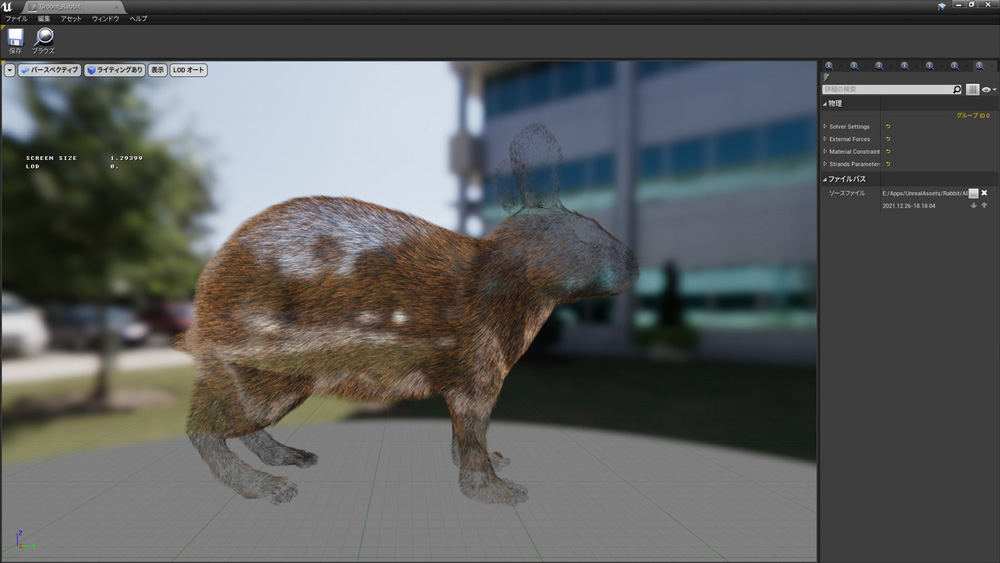Open the ヘルプ menu
This screenshot has height=563, width=1000.
click(138, 19)
